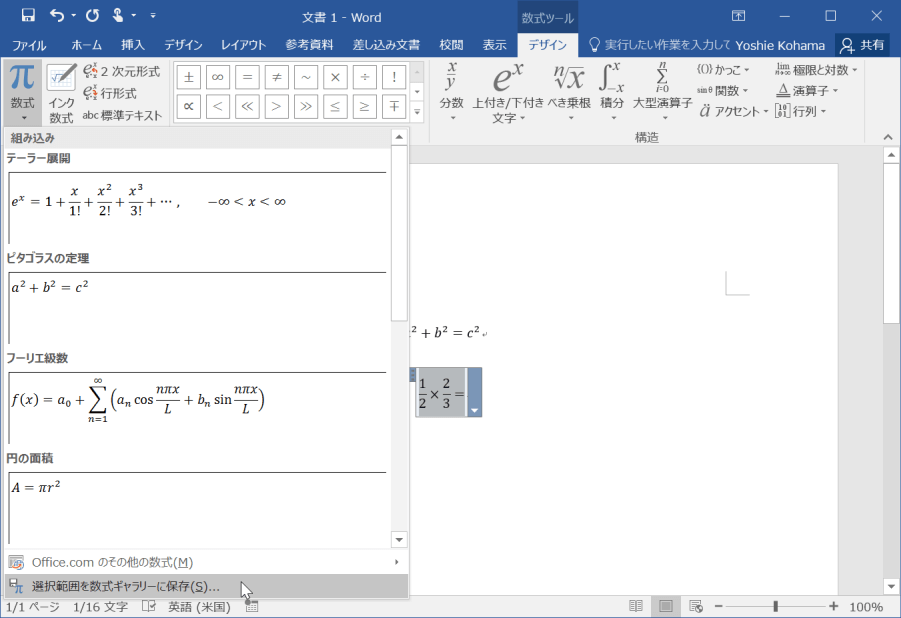Collapse the ribbon with the chevron
This screenshot has height=618, width=901.
(x=888, y=137)
